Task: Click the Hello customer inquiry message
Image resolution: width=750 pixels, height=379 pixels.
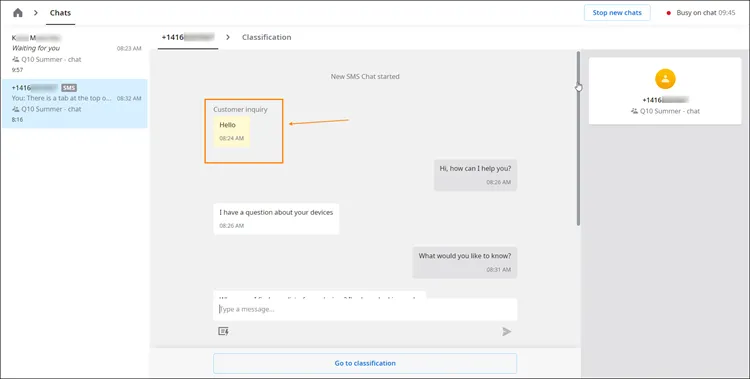Action: pos(232,131)
